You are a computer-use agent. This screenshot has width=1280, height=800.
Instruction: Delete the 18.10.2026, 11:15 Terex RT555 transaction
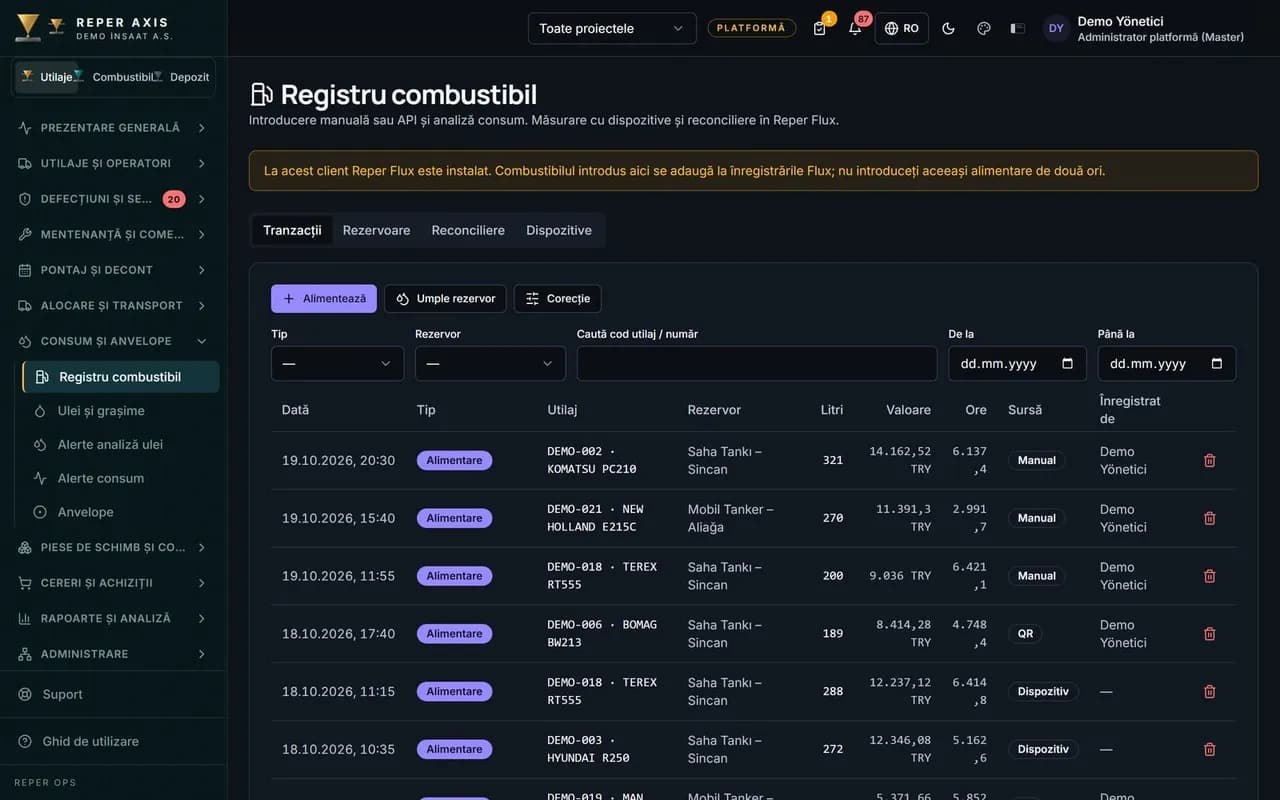point(1209,692)
